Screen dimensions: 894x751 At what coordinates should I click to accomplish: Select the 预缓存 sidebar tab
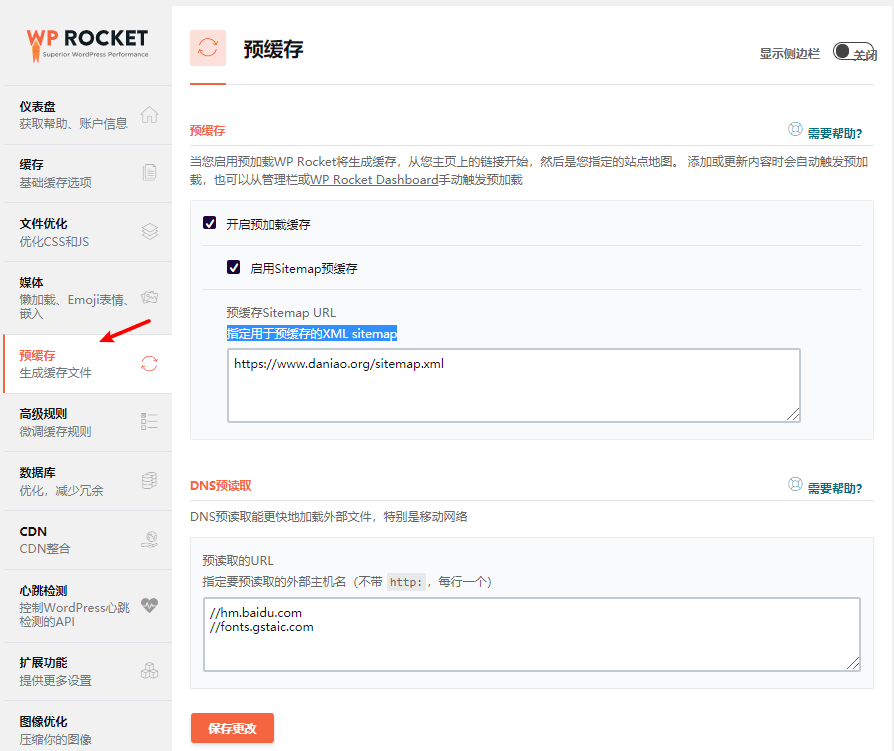88,364
